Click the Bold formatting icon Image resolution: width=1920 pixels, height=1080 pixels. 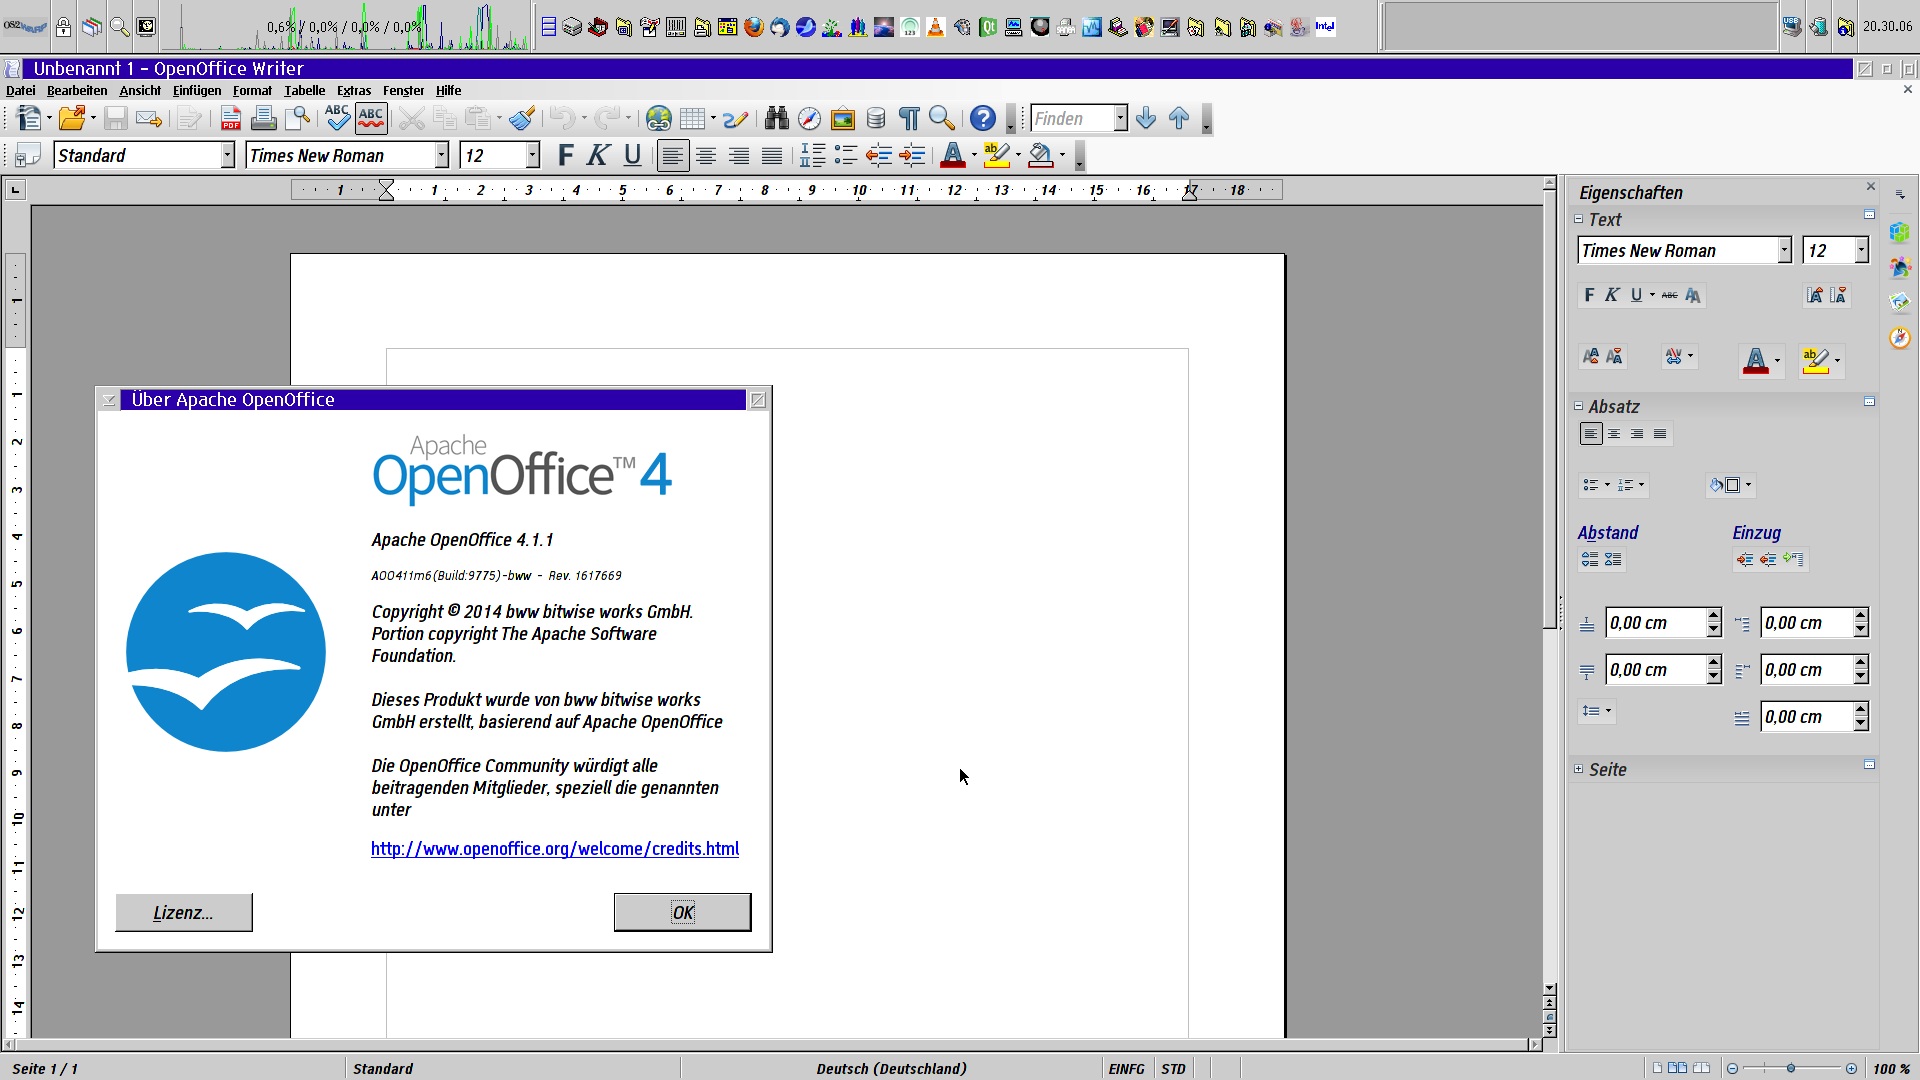click(566, 156)
